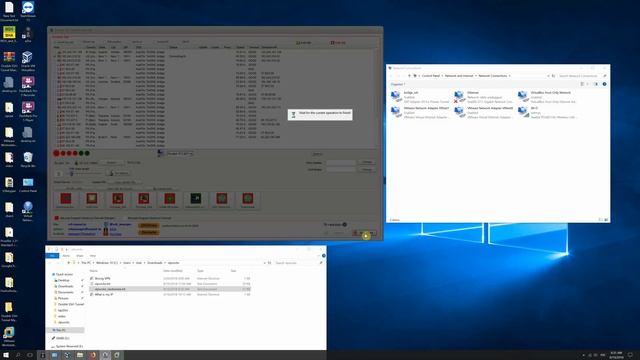This screenshot has height=360, width=640.
Task: Open the Action Center notifications icon
Action: [x=630, y=355]
